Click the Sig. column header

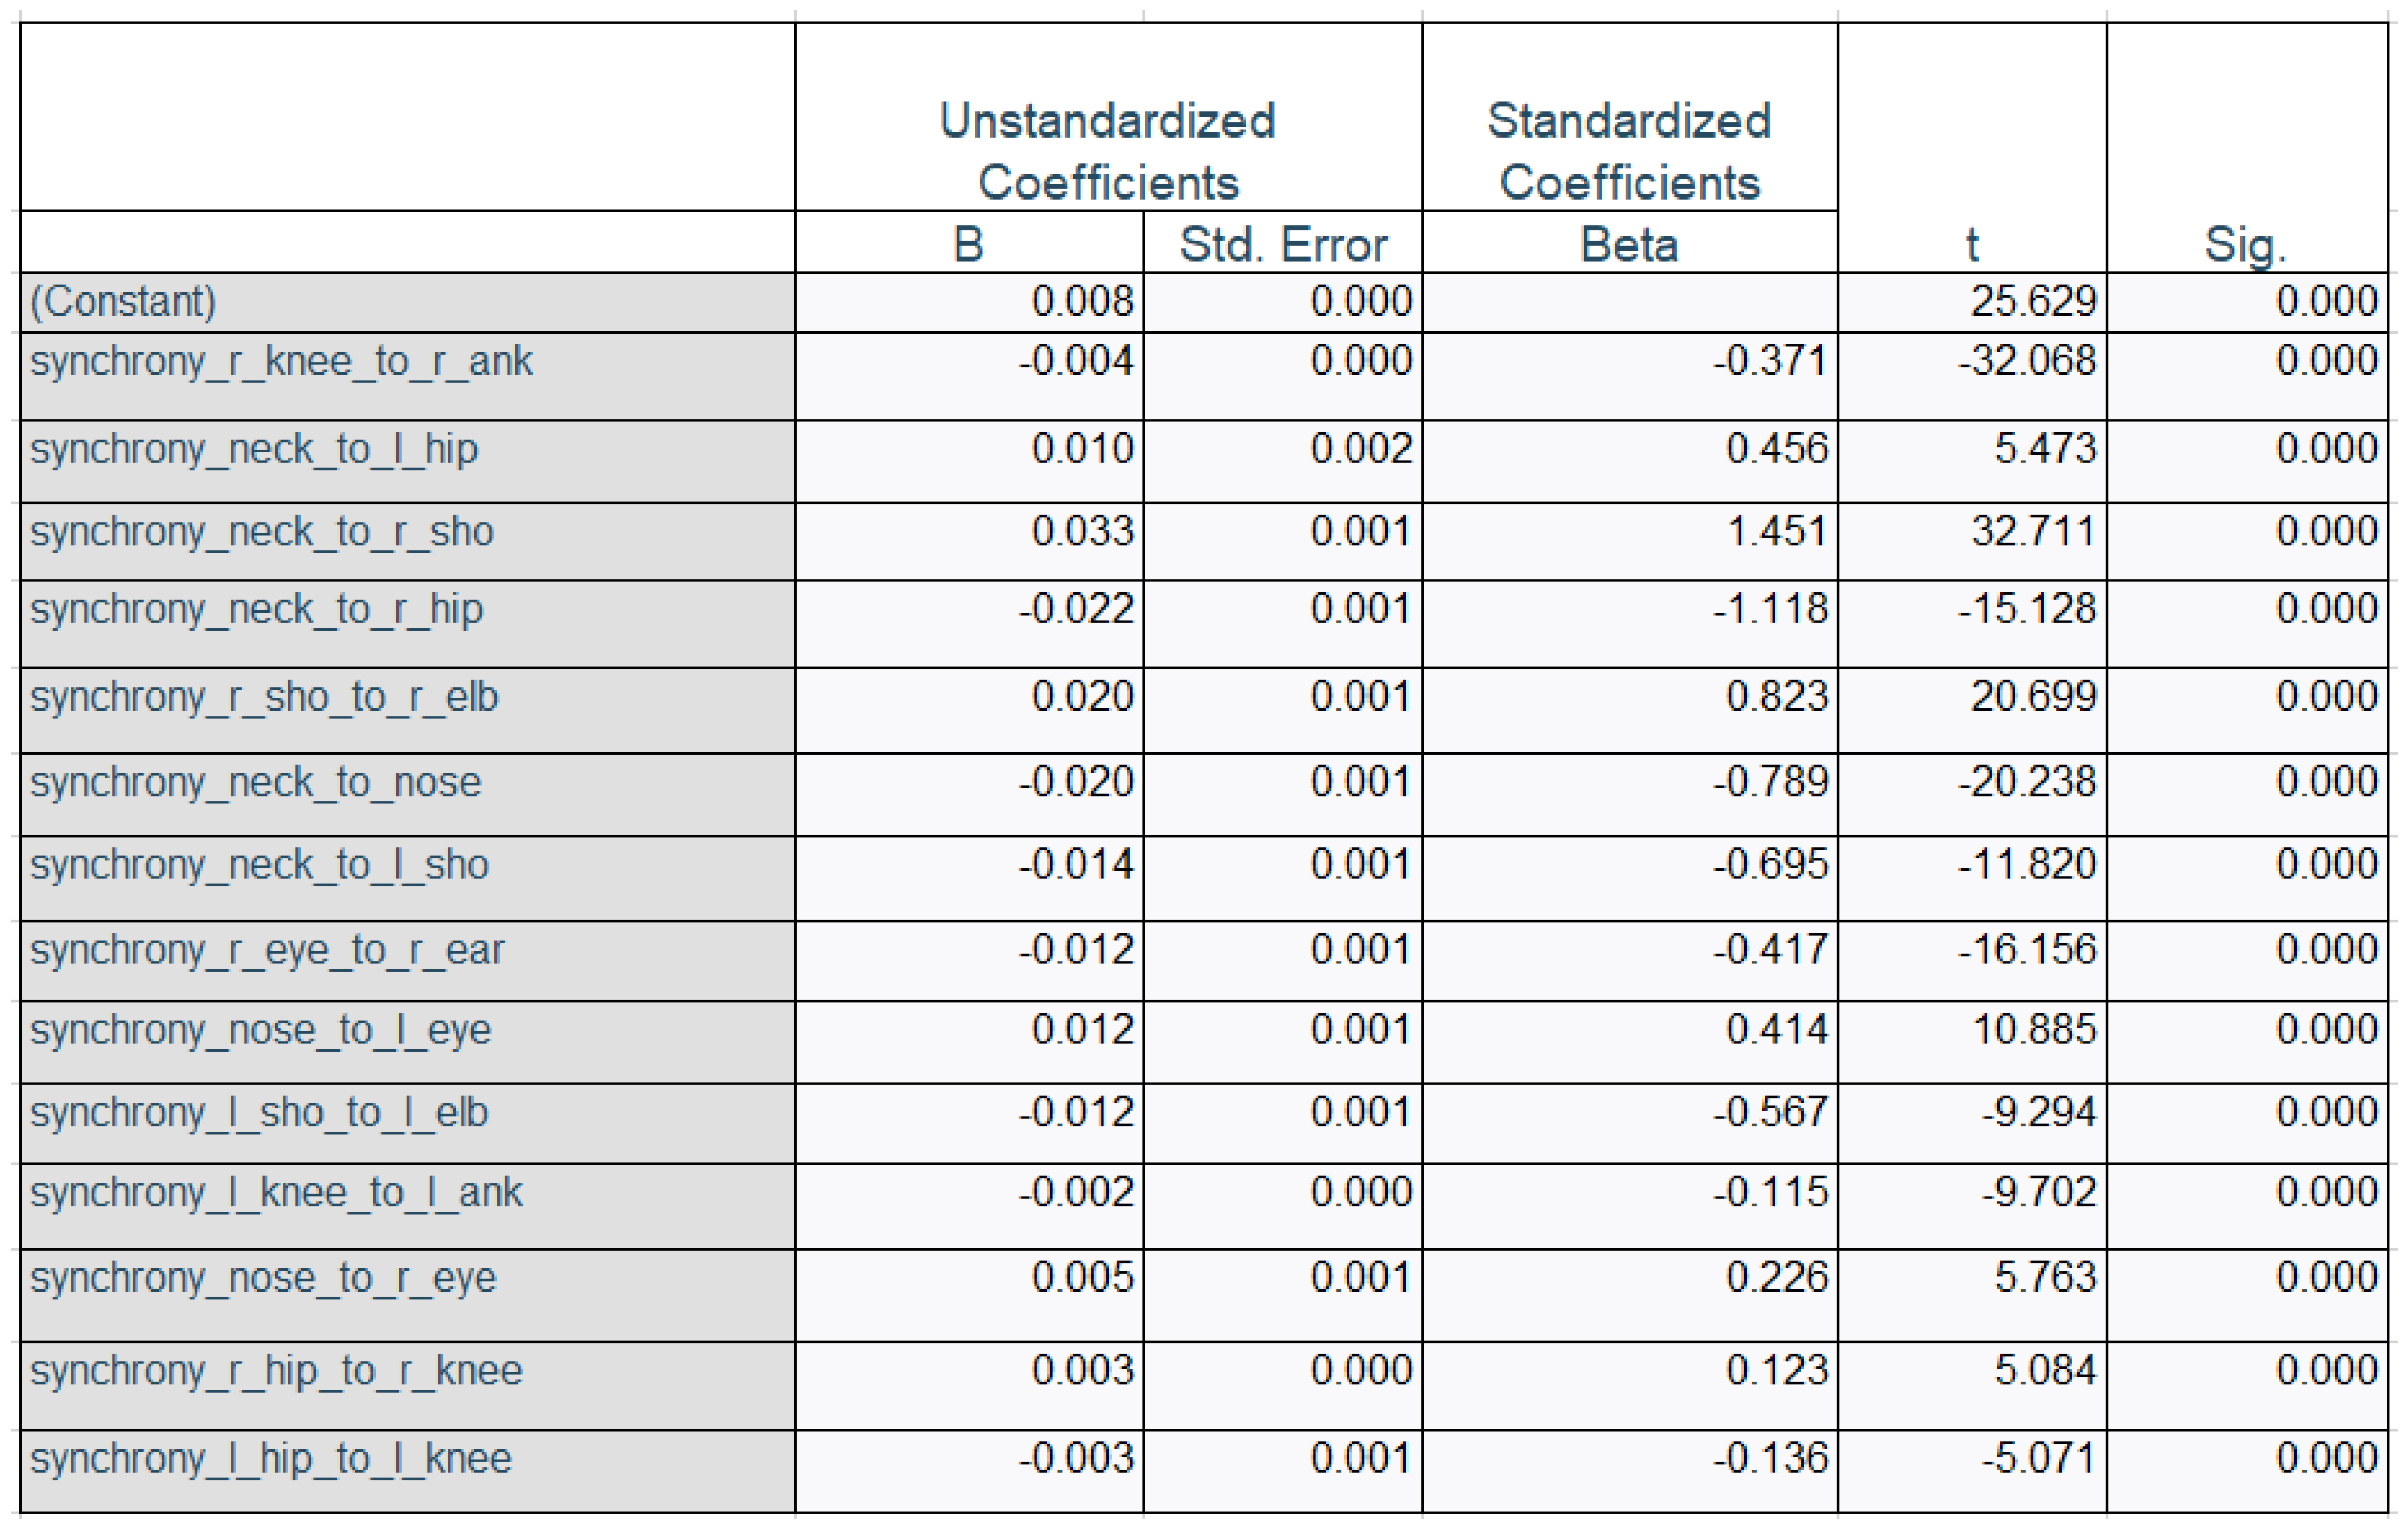tap(2245, 245)
